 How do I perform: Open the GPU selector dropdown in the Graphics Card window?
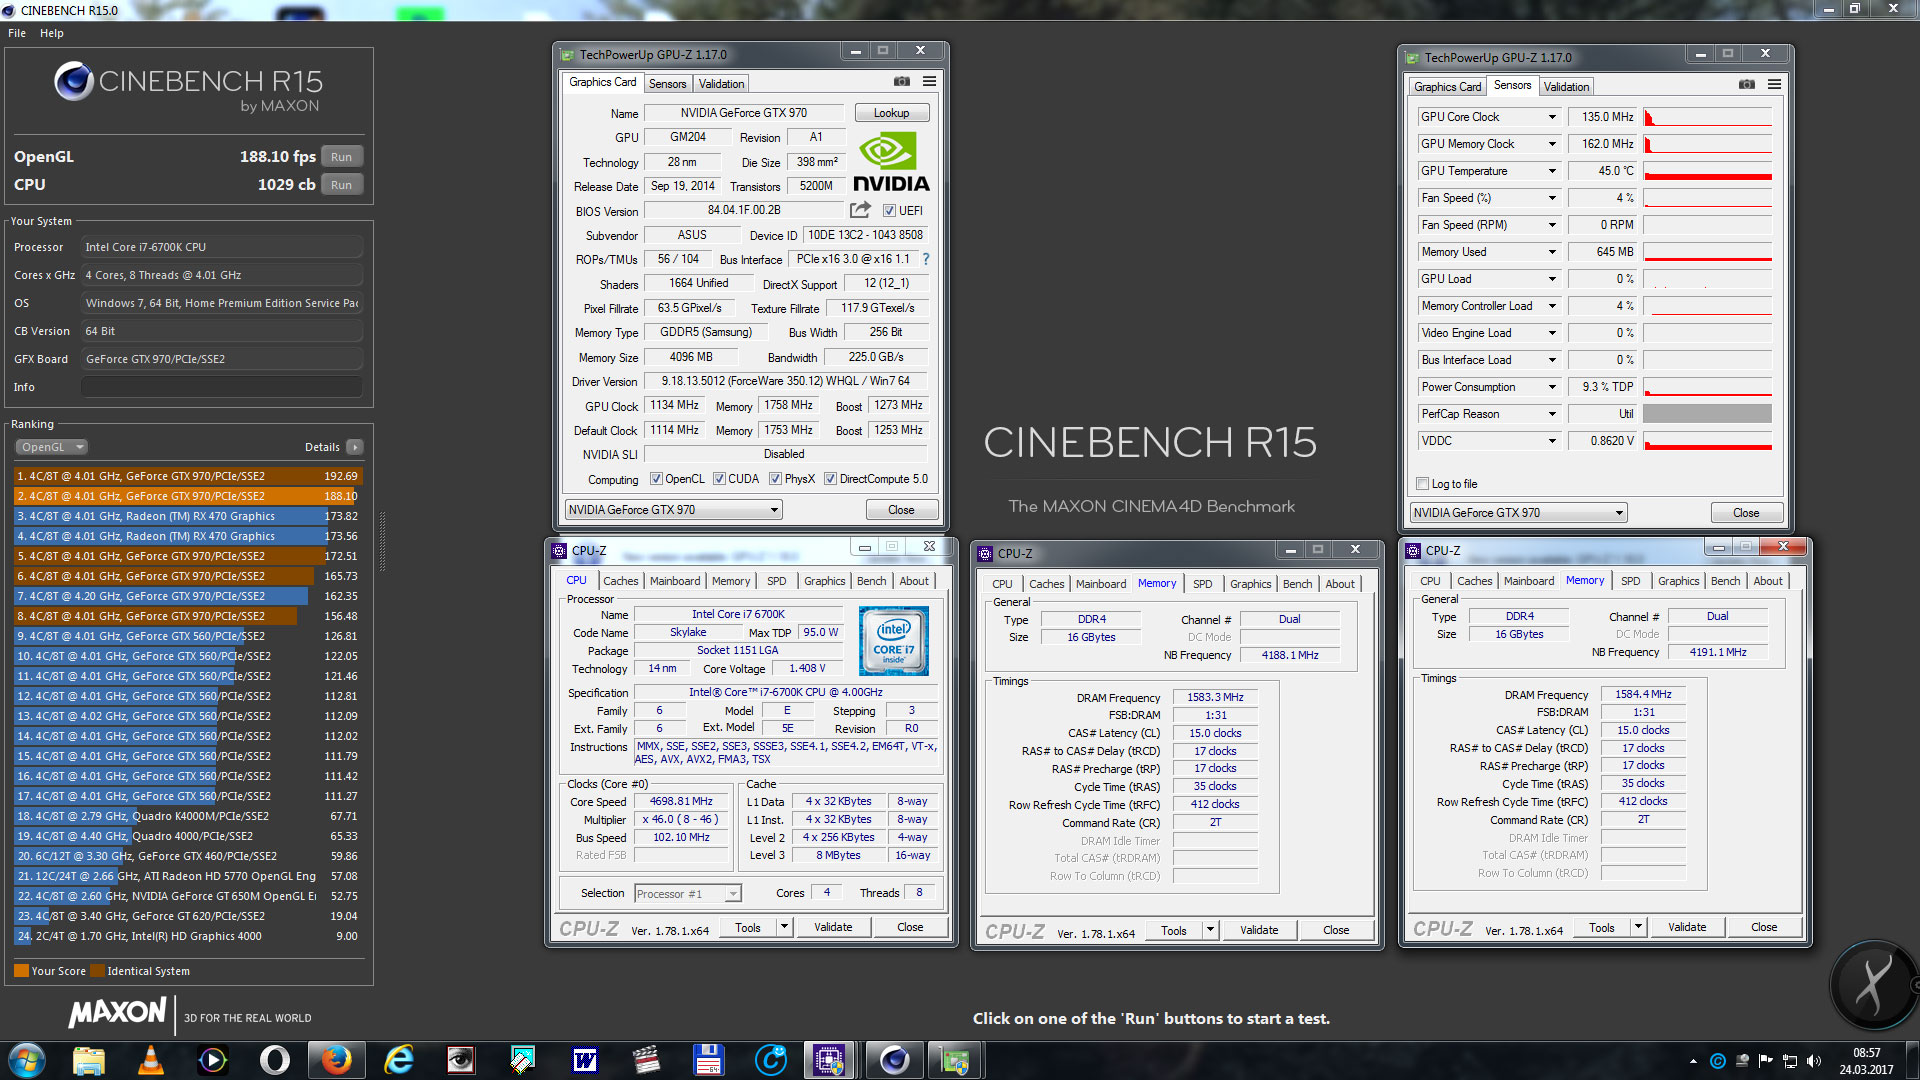click(x=674, y=510)
